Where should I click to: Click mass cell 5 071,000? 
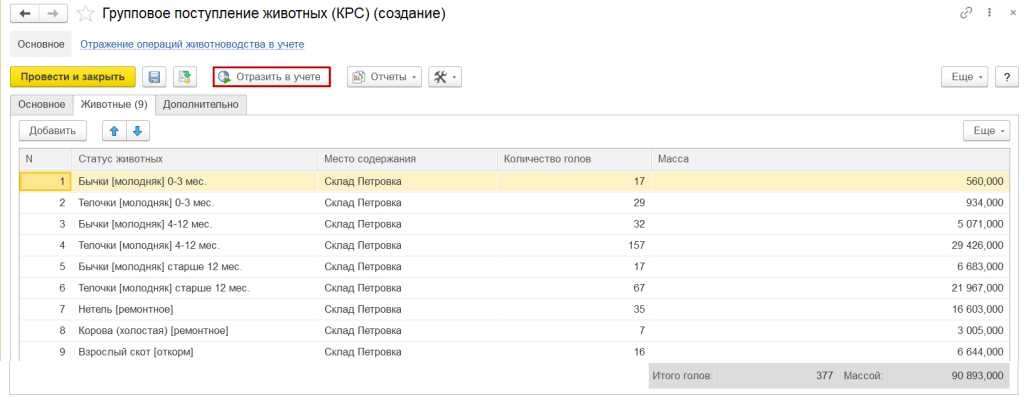click(831, 224)
